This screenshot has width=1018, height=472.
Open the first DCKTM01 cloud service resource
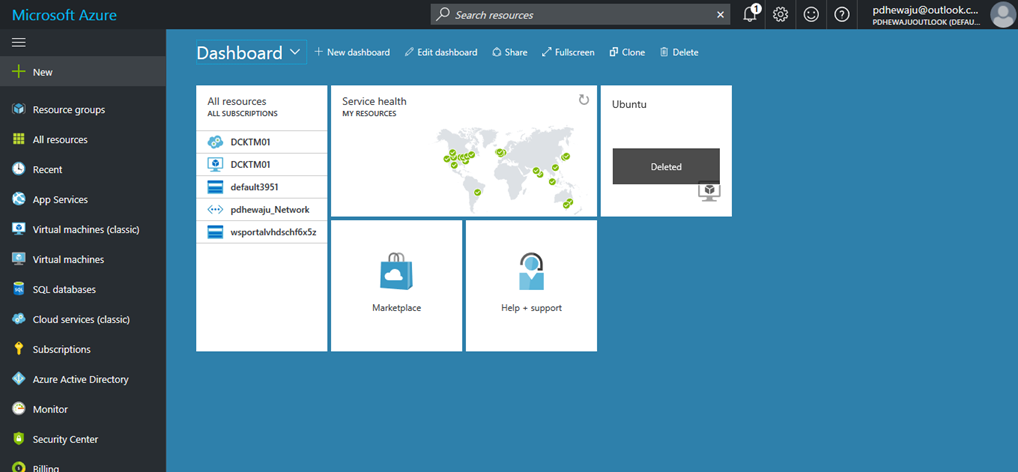coord(262,142)
